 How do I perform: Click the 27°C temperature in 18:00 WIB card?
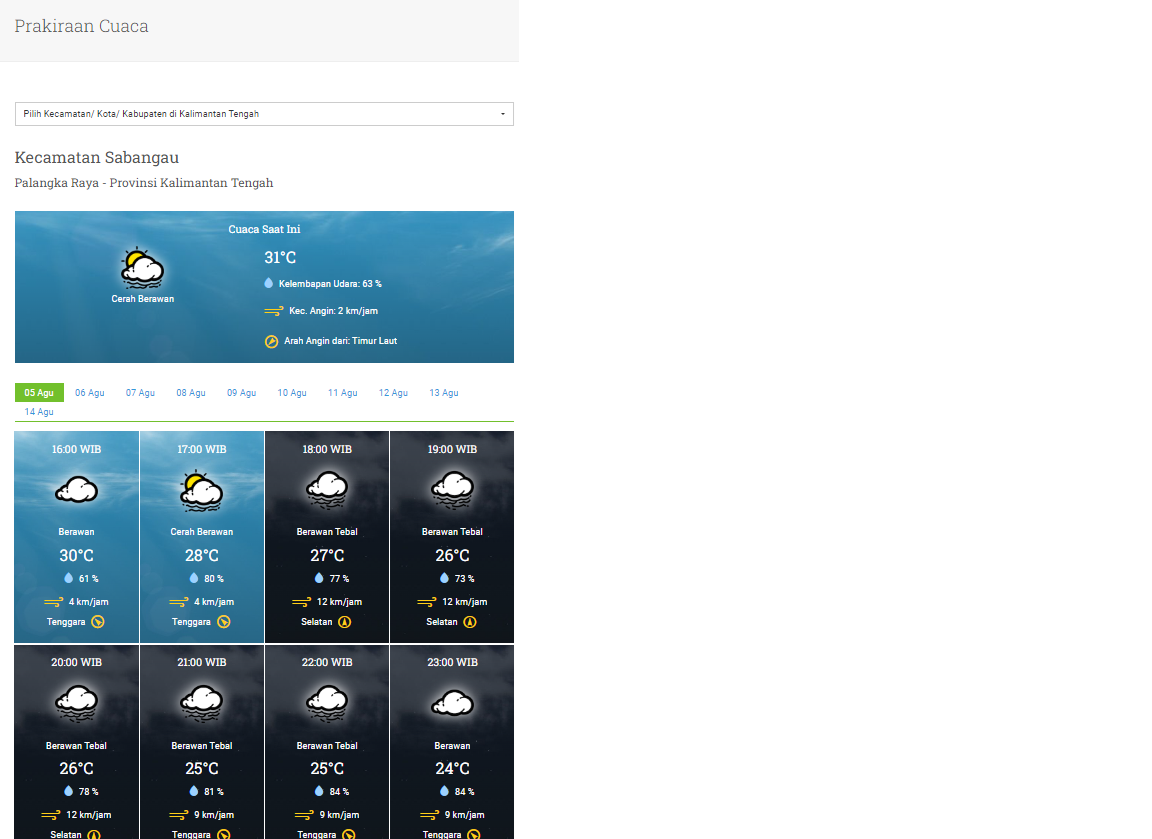click(327, 555)
